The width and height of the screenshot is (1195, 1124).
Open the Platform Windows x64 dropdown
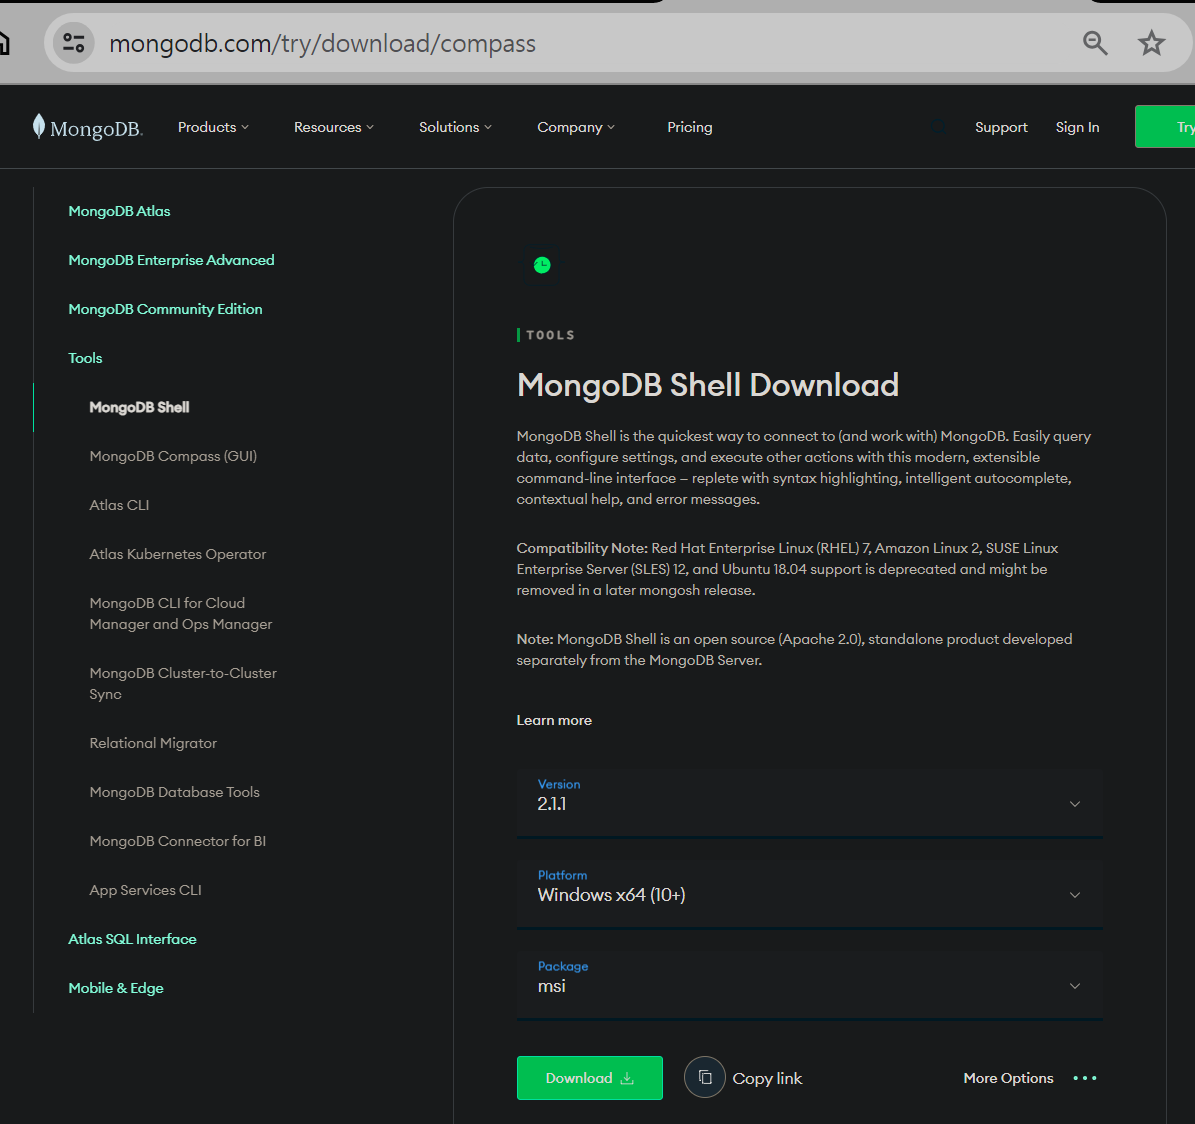(x=809, y=894)
